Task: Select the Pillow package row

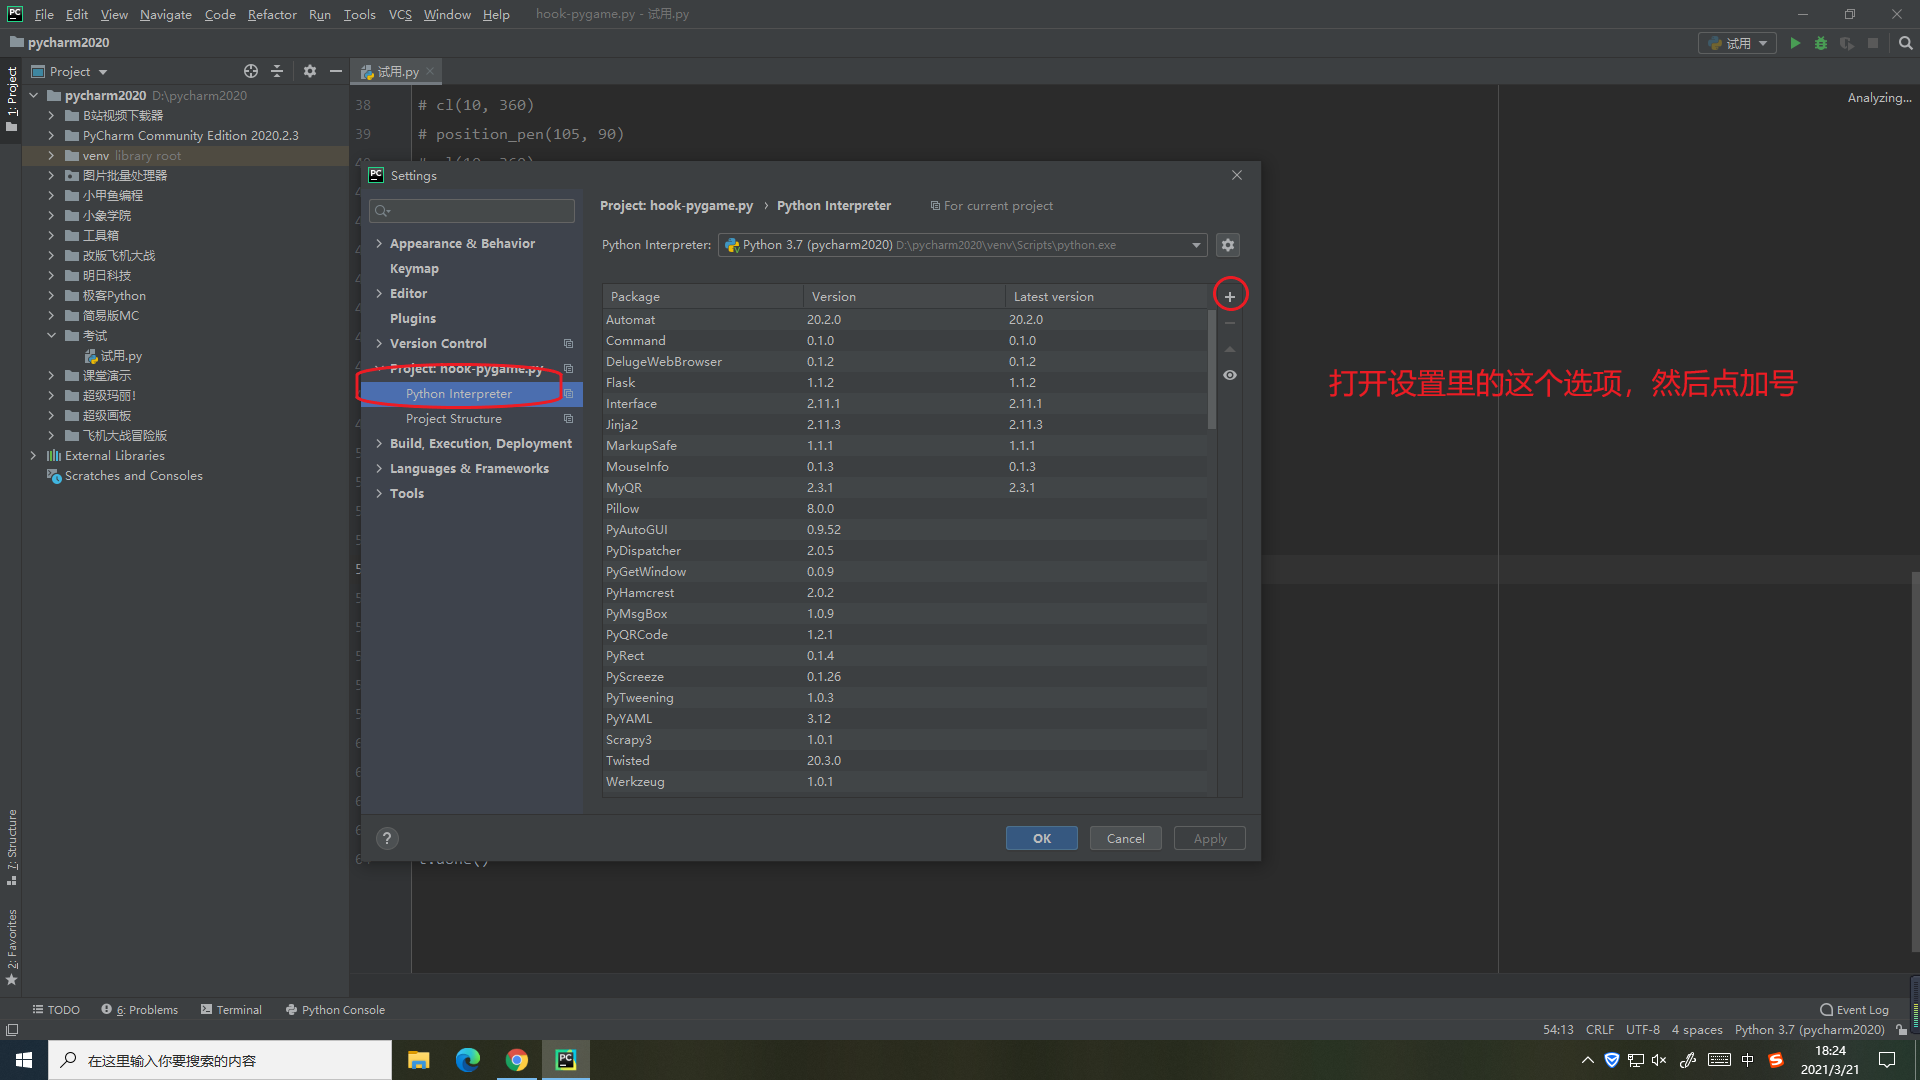Action: [x=905, y=509]
